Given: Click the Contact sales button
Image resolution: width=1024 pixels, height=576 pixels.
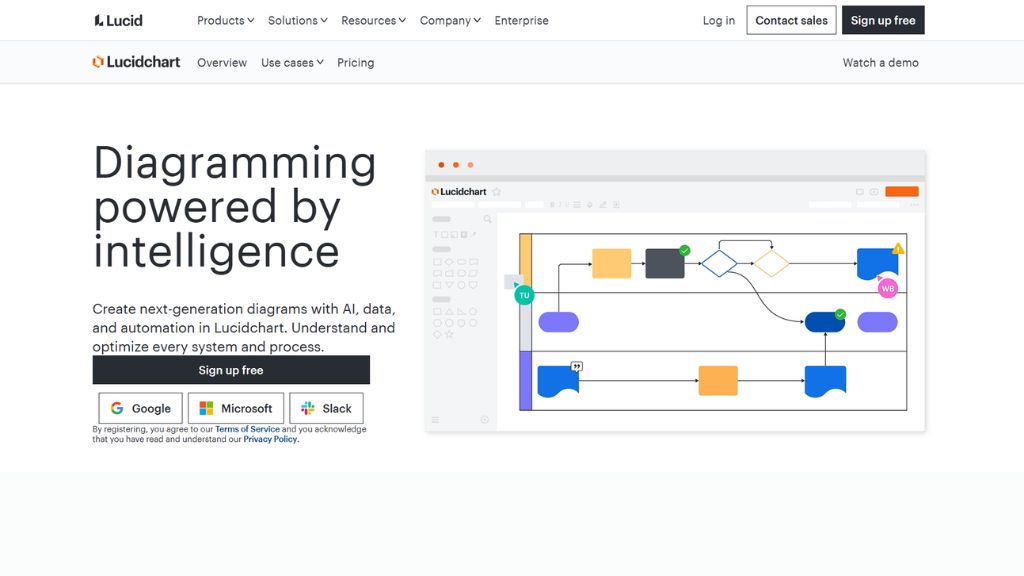Looking at the screenshot, I should [x=791, y=20].
